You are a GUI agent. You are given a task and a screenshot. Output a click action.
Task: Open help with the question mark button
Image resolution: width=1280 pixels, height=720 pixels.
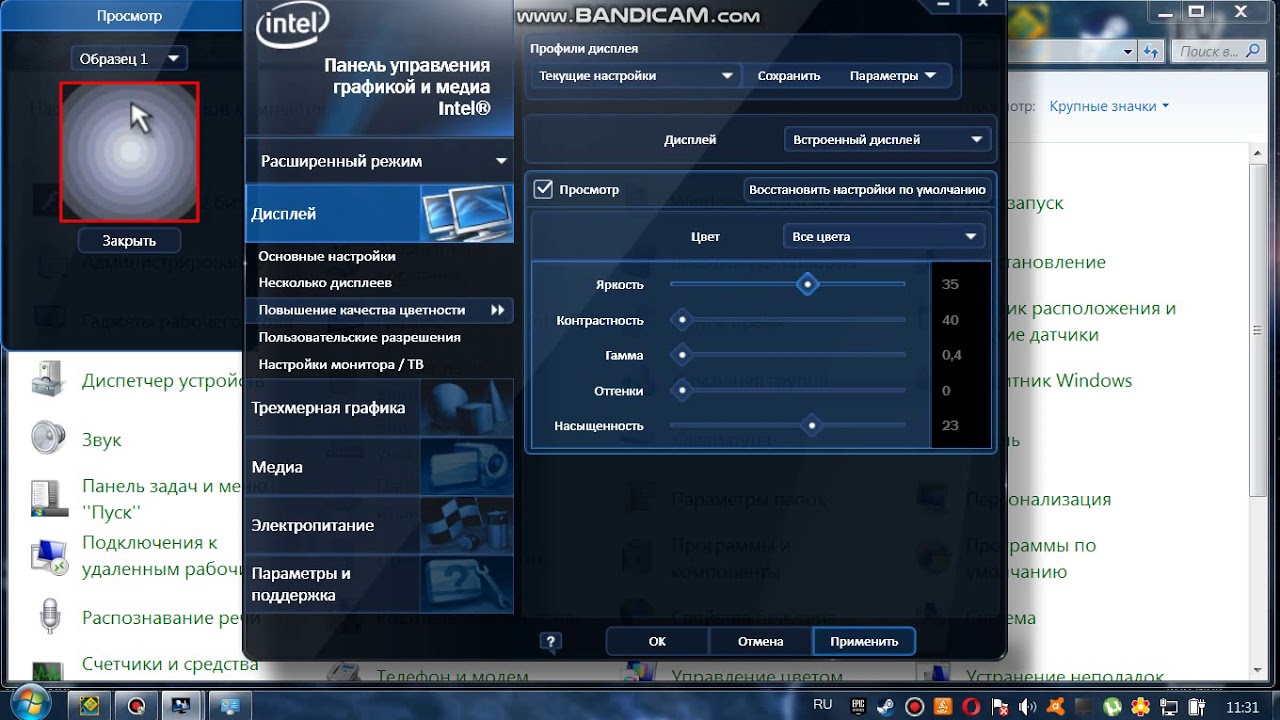click(x=550, y=642)
